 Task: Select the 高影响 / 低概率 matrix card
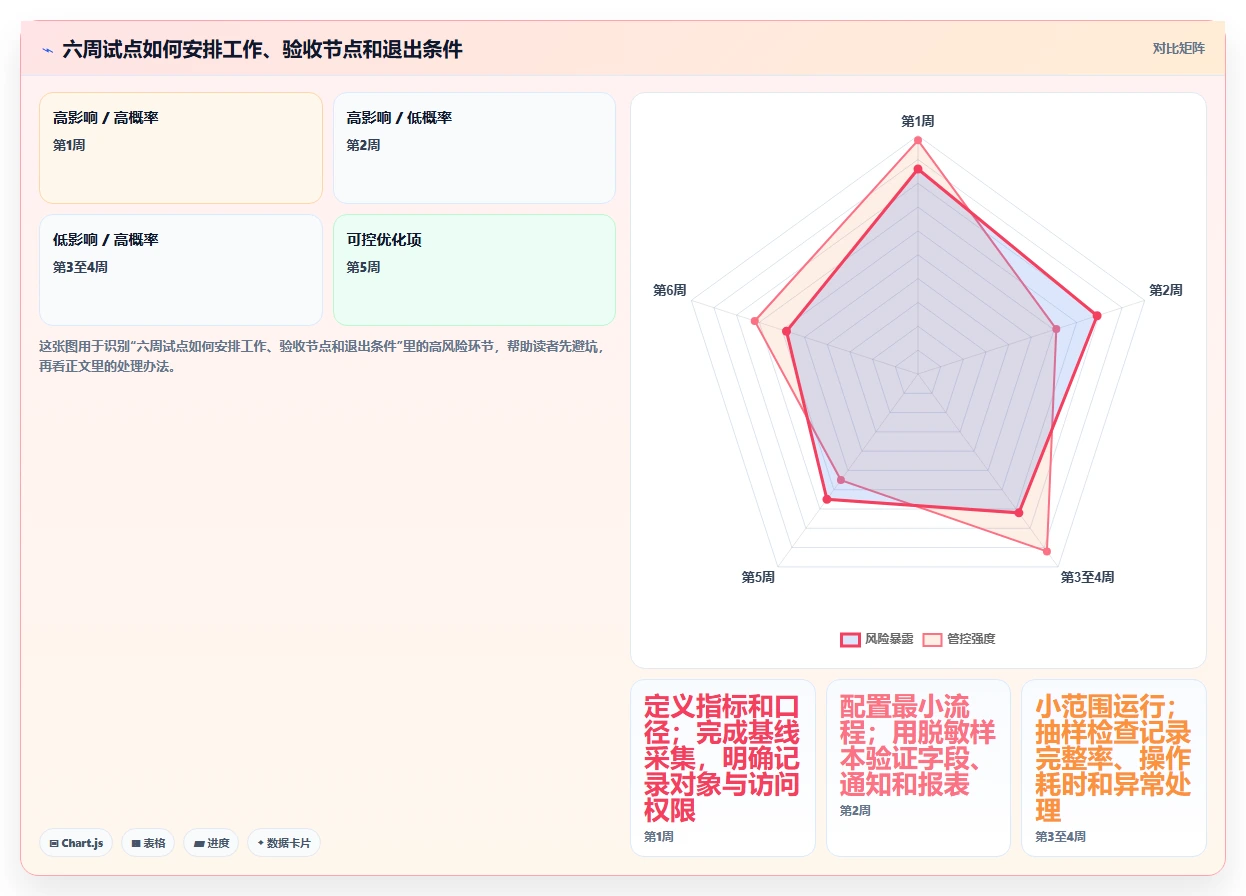point(474,148)
